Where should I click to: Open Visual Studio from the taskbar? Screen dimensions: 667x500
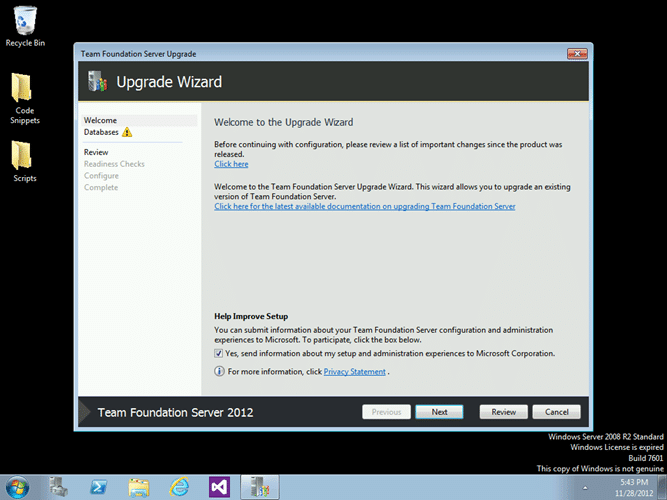pos(219,487)
